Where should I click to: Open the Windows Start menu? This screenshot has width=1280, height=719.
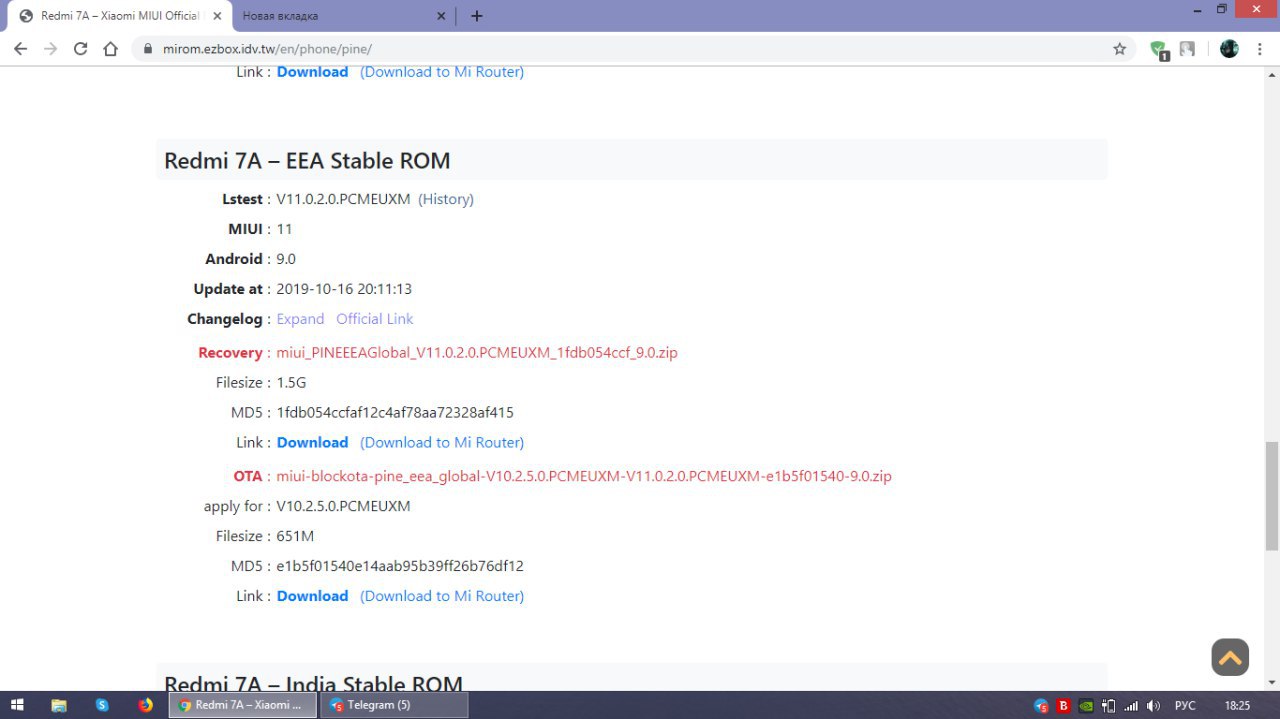[17, 705]
